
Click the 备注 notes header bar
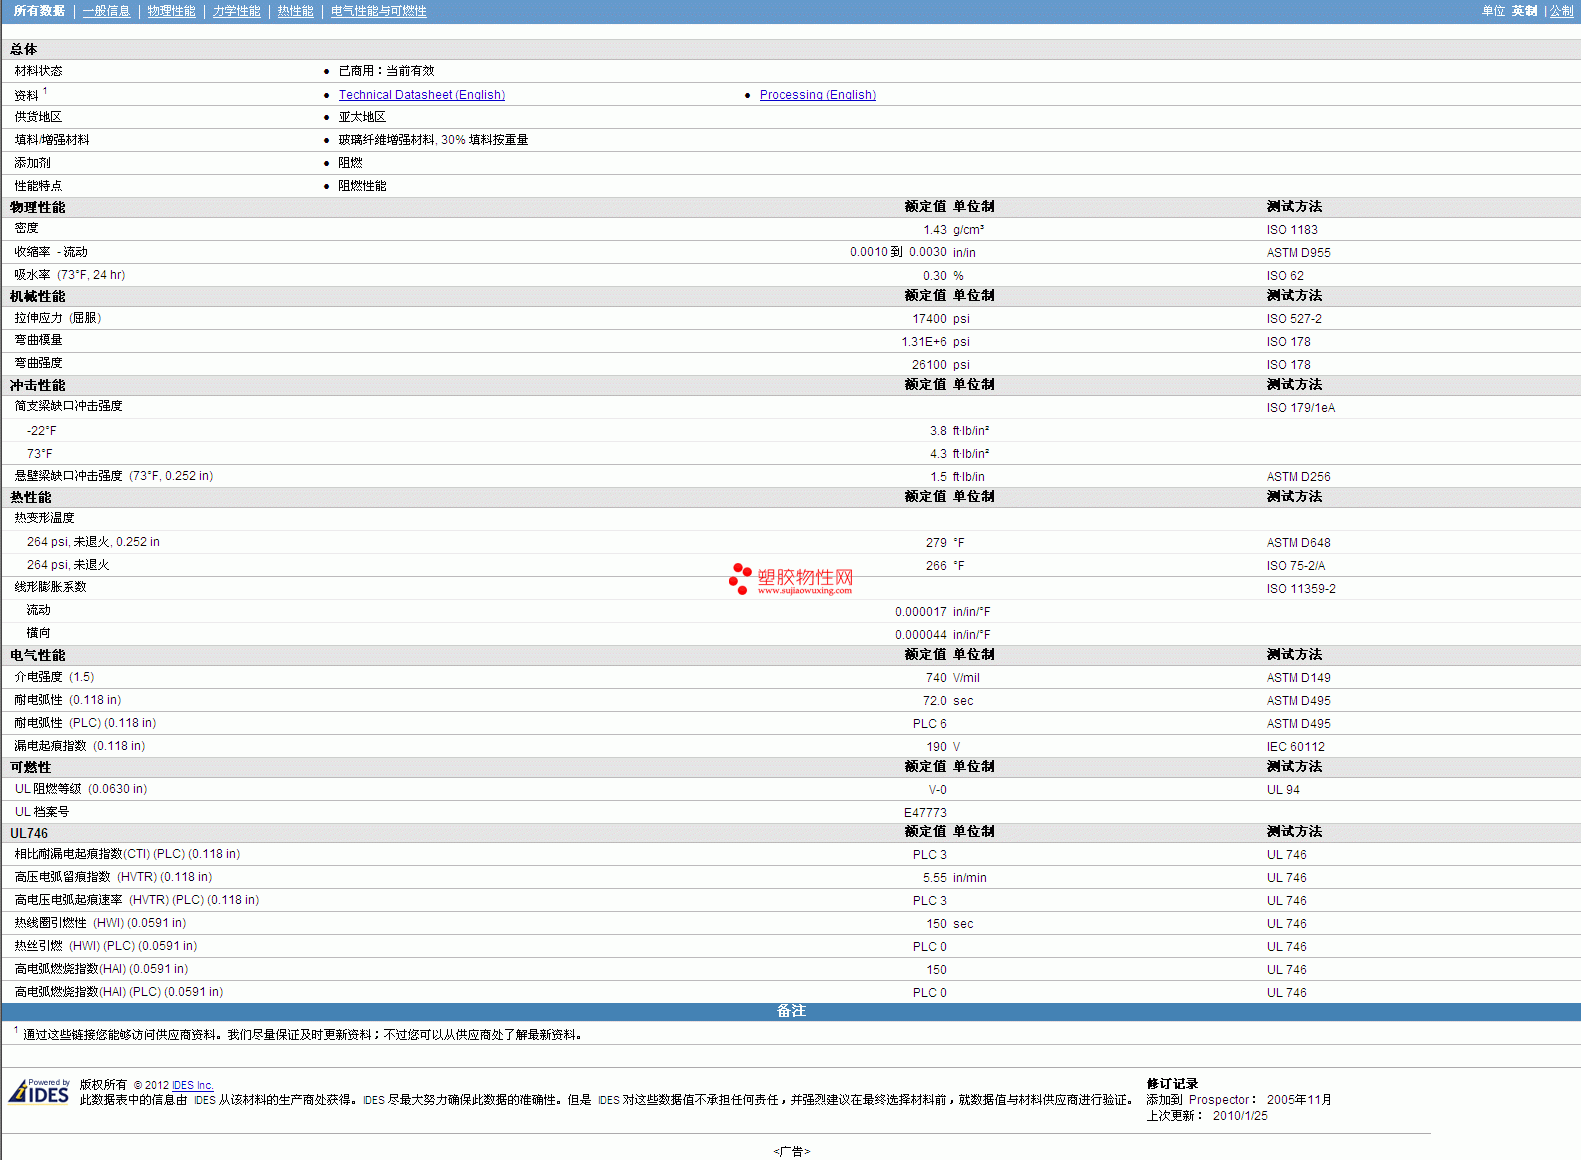[x=791, y=1011]
